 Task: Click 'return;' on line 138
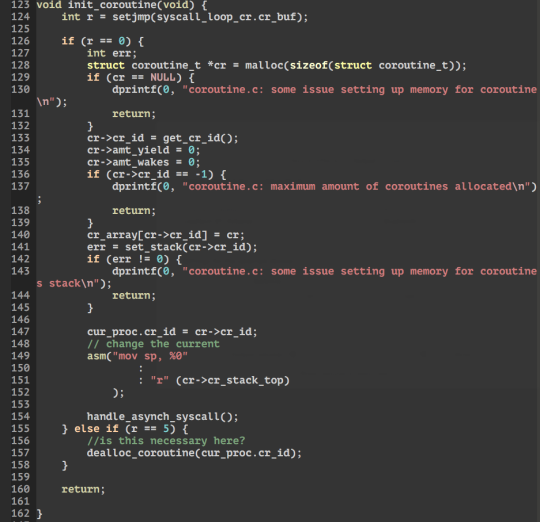[x=134, y=211]
